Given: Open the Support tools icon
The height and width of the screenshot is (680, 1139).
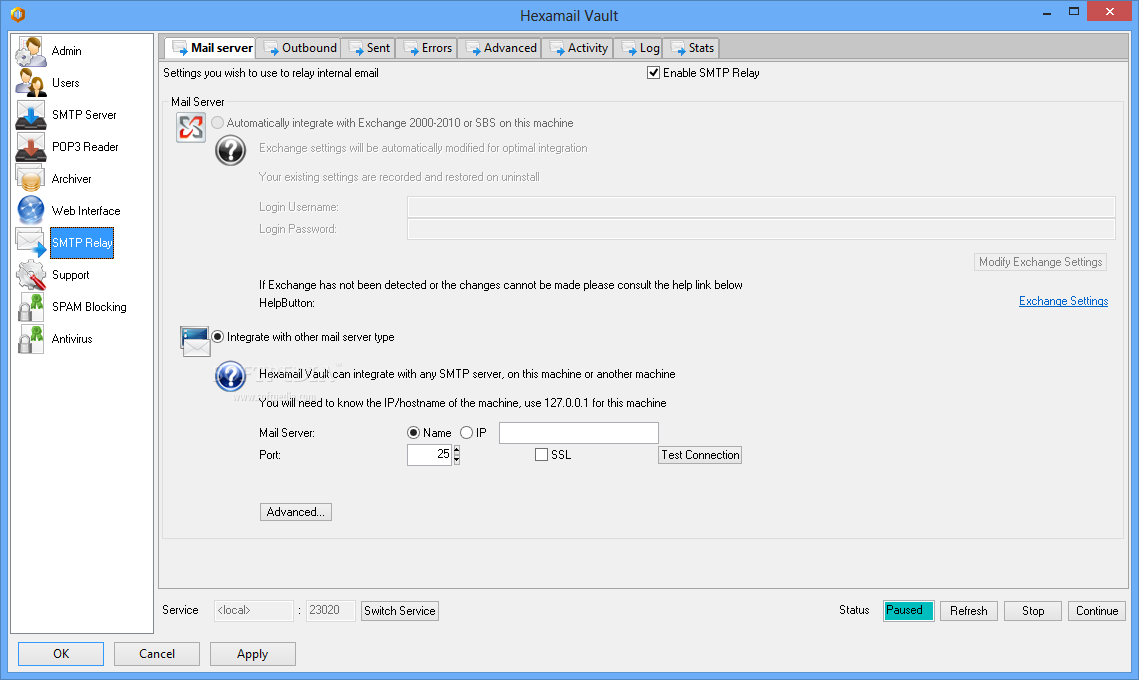Looking at the screenshot, I should coord(31,275).
